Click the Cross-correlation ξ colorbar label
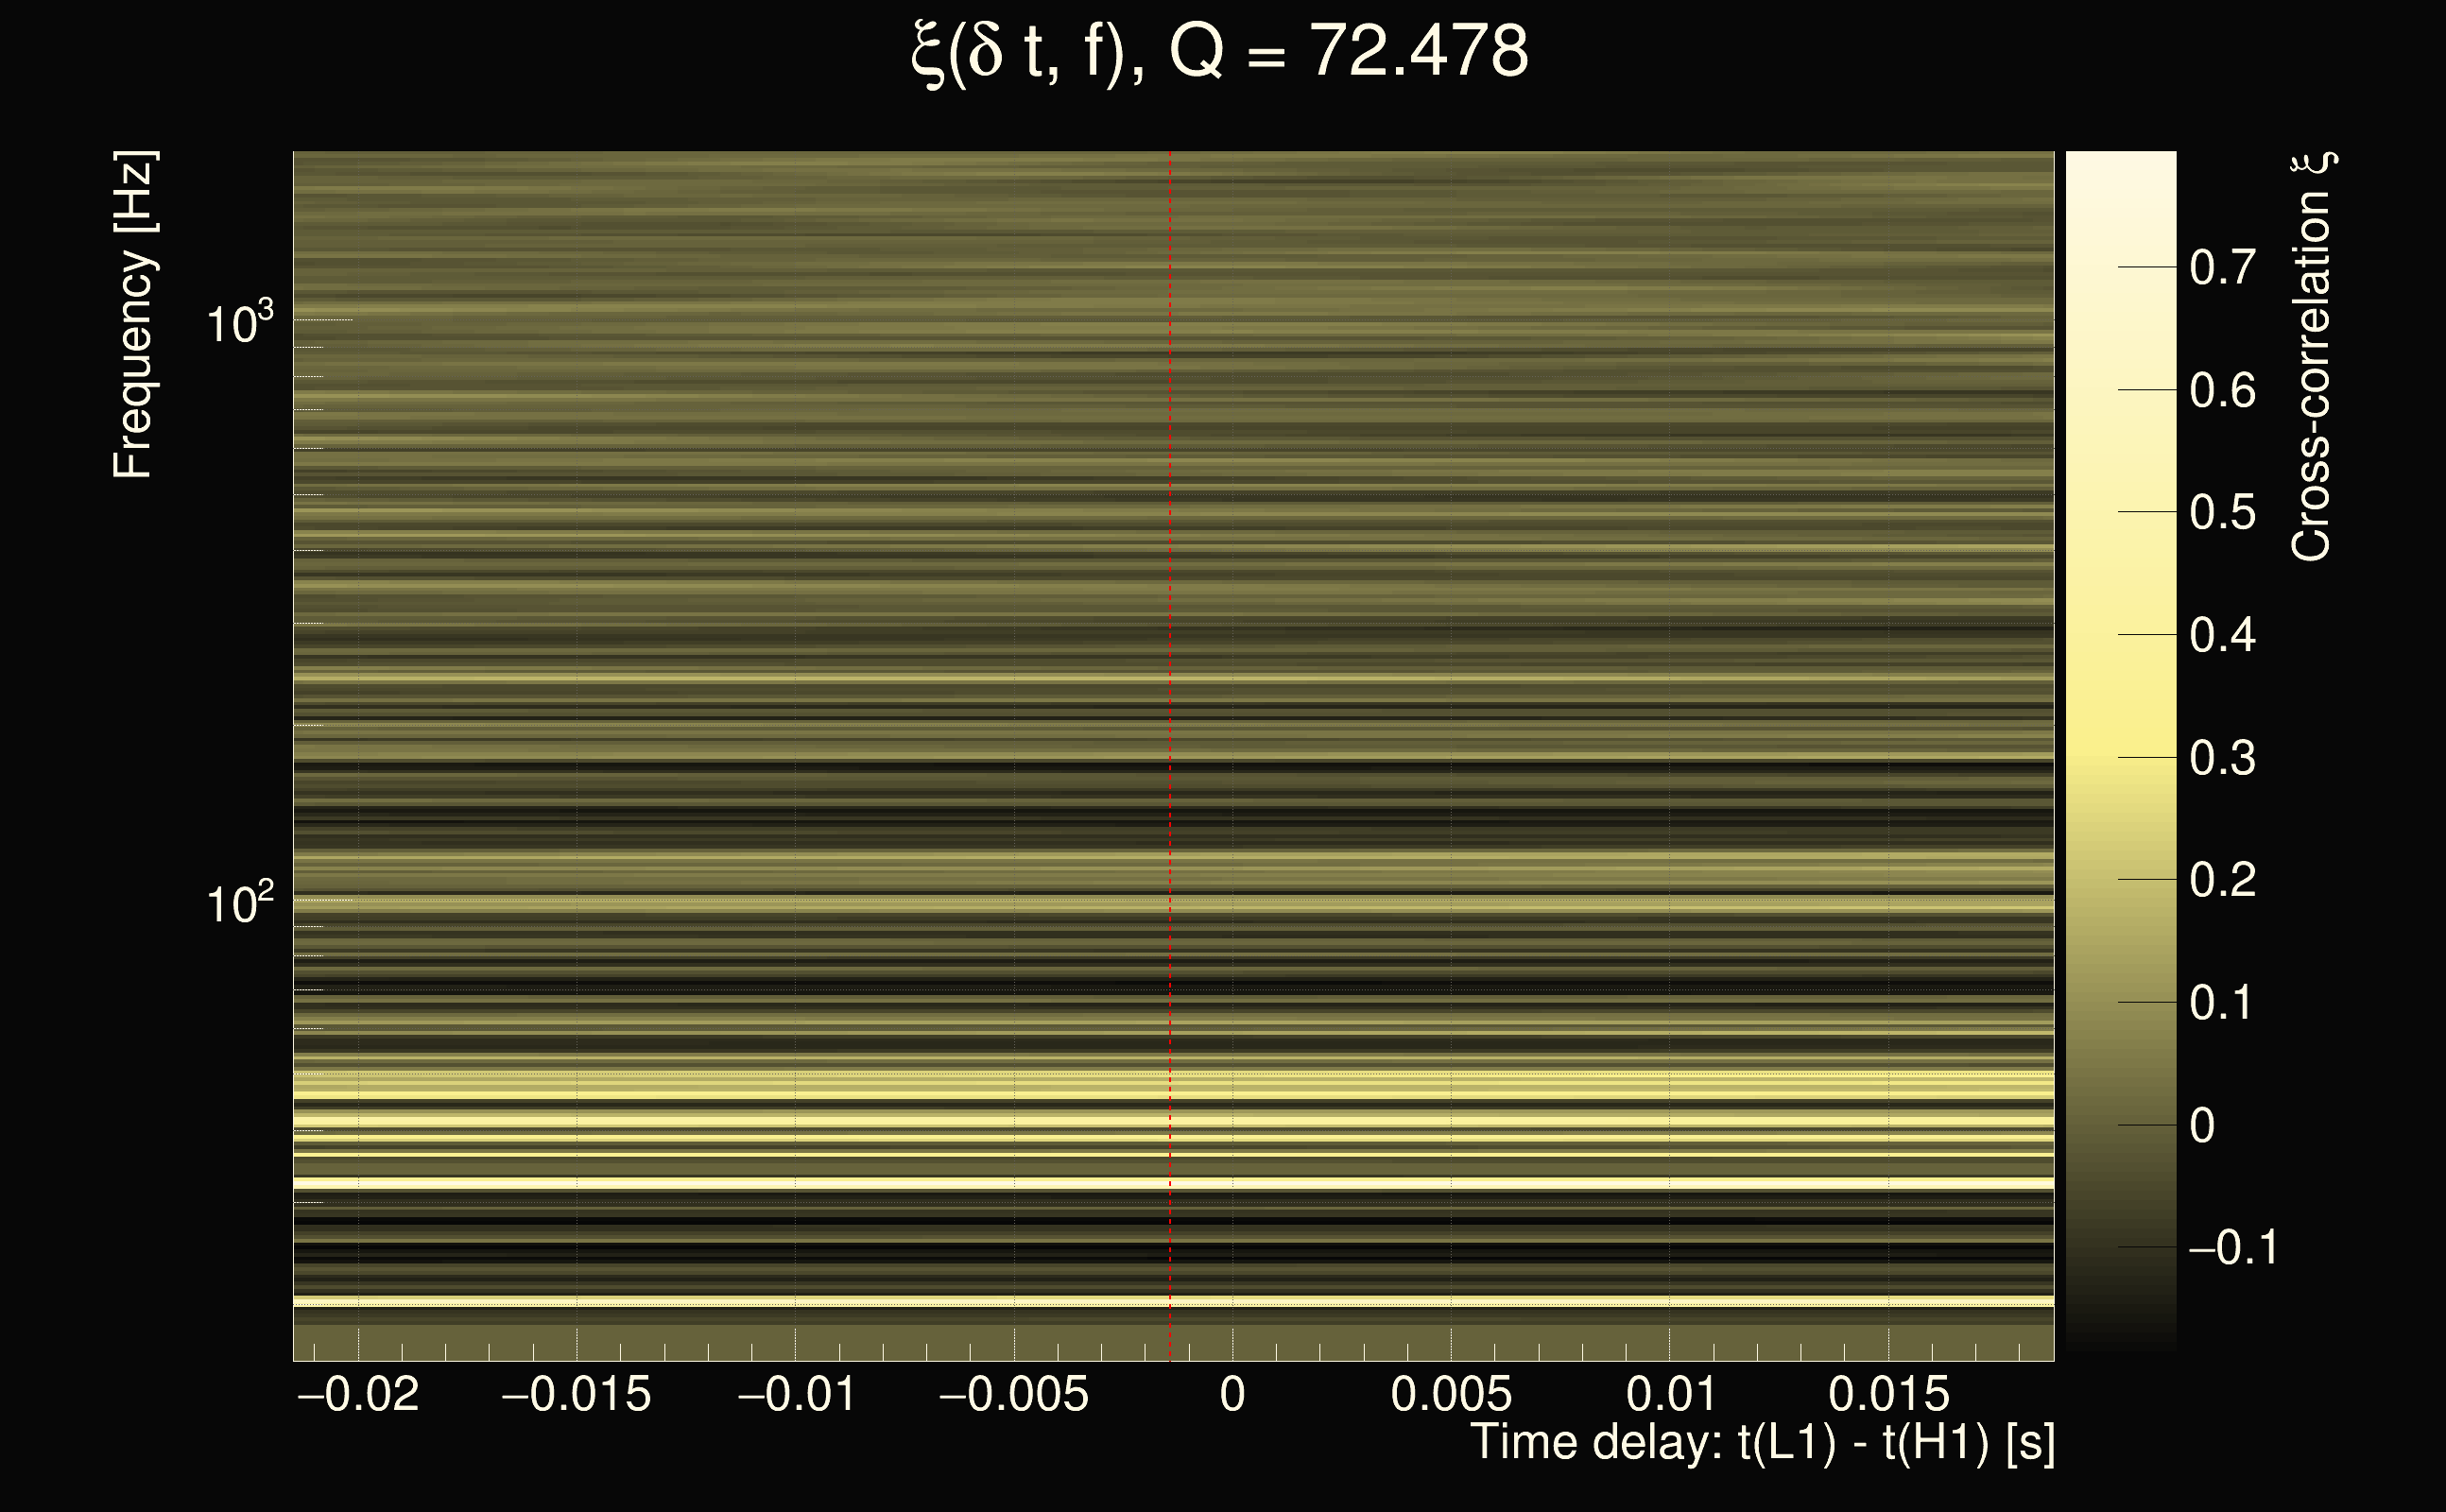 [2311, 357]
